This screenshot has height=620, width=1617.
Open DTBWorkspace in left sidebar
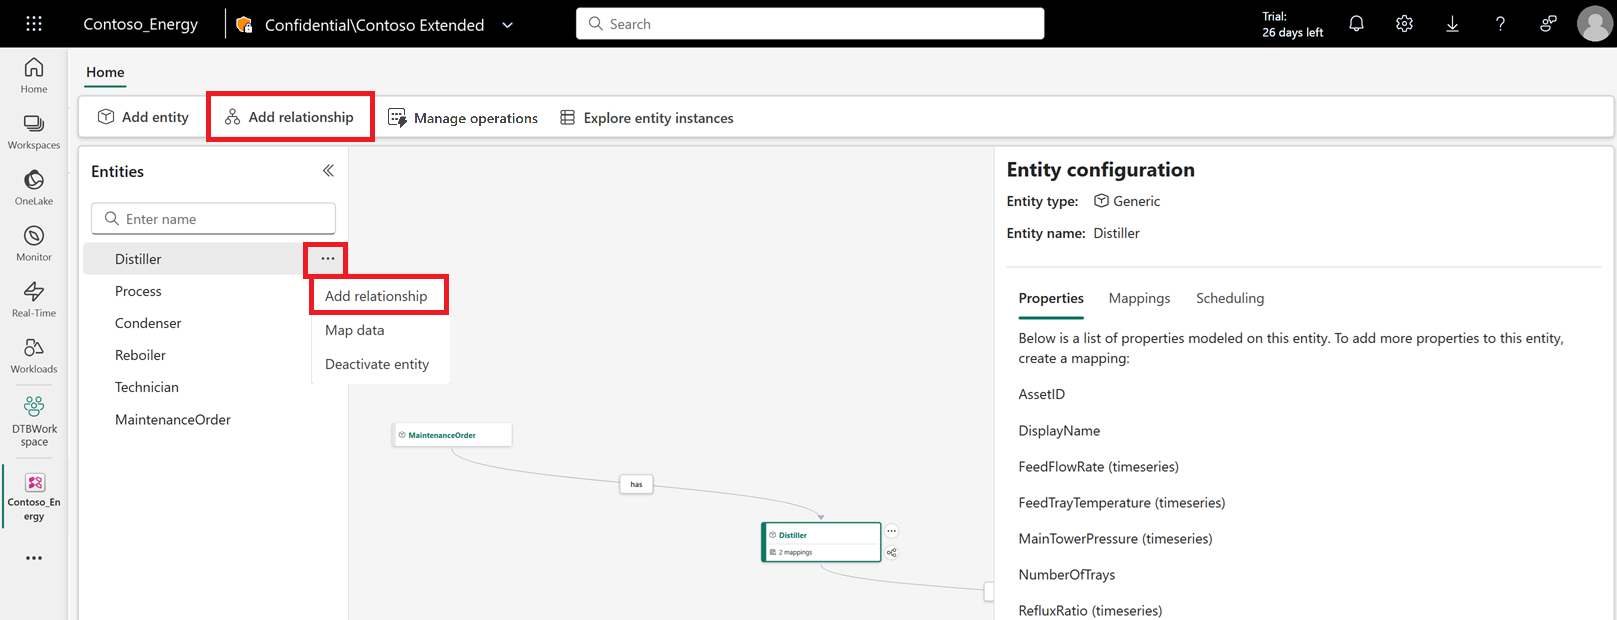click(x=34, y=420)
